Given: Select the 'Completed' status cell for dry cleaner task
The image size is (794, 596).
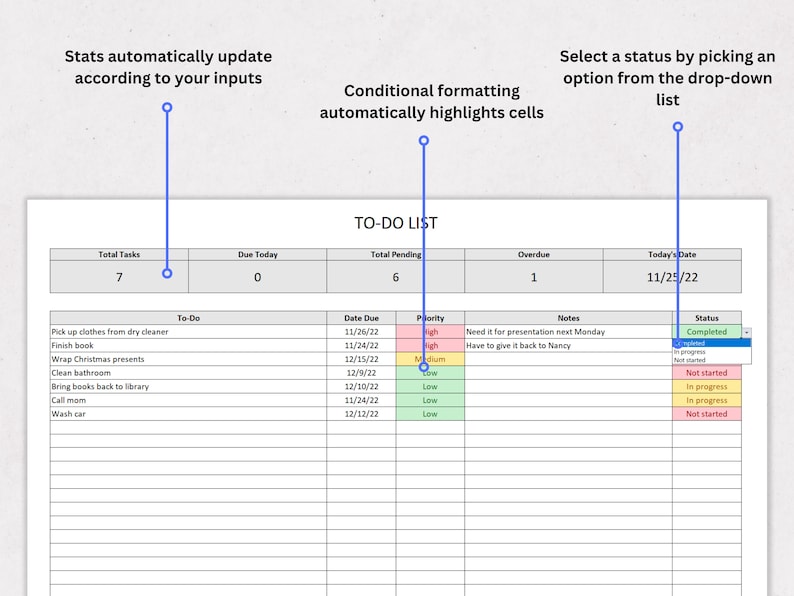Looking at the screenshot, I should click(x=707, y=332).
